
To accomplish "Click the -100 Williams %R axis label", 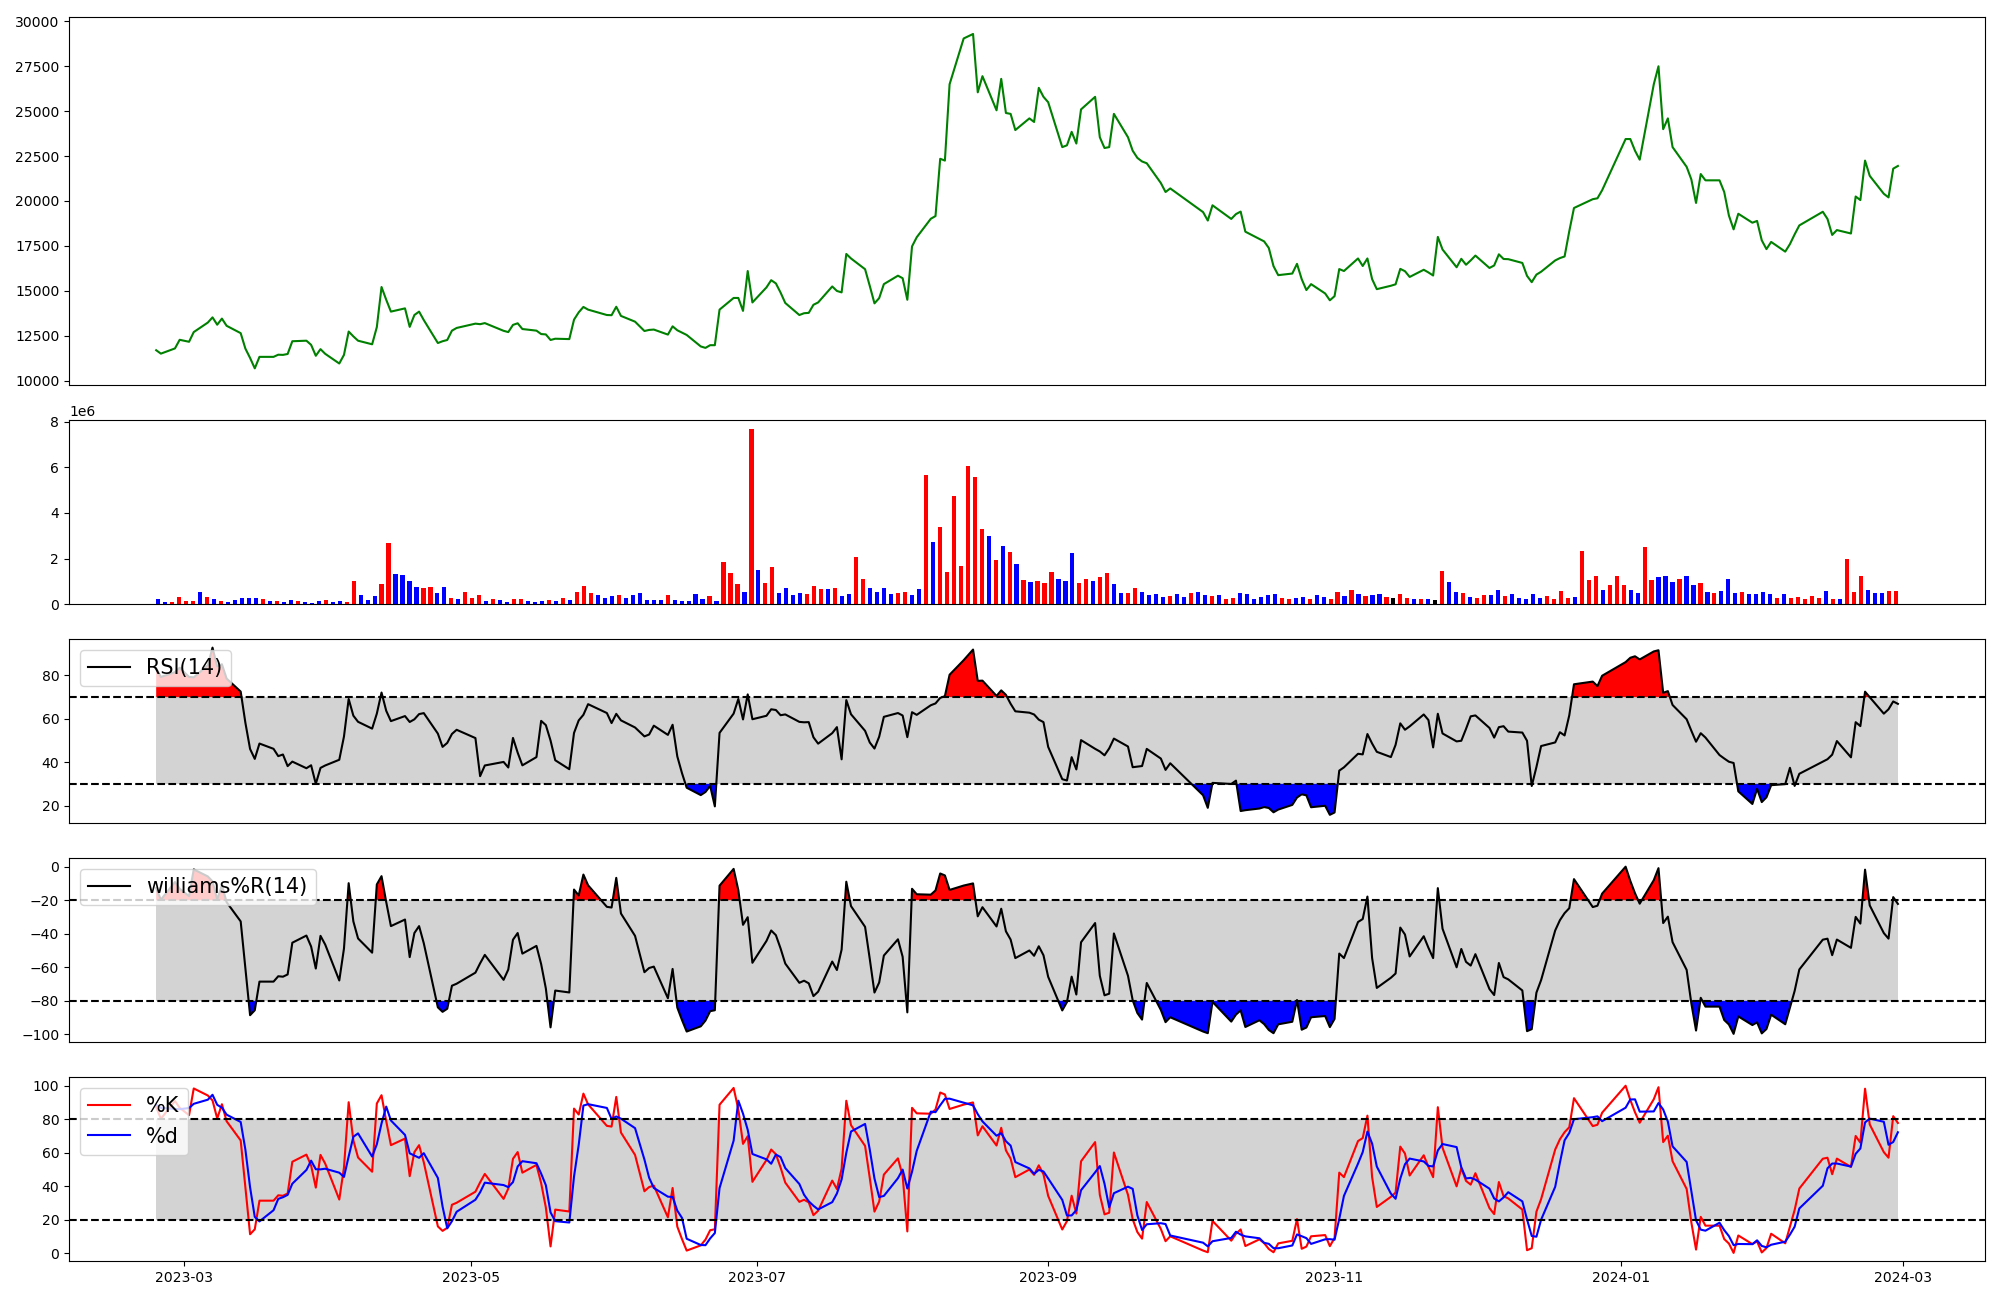I will tap(41, 1035).
